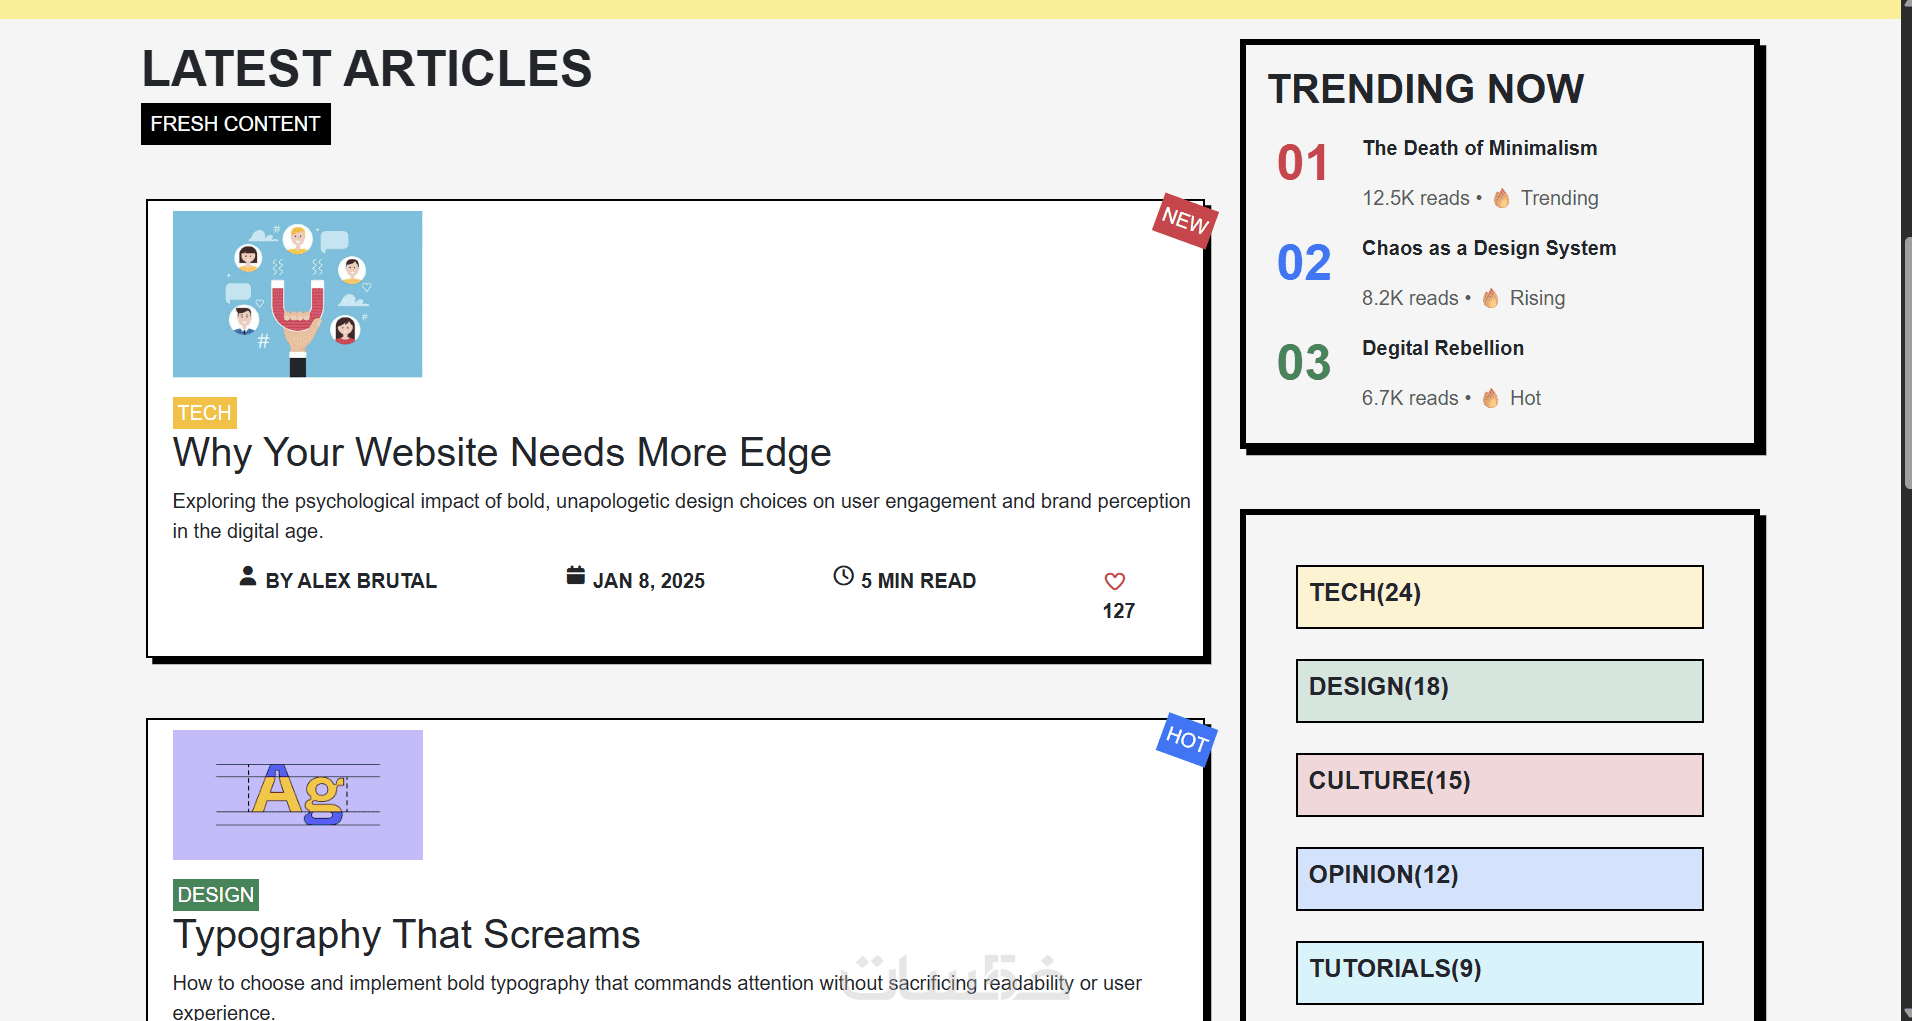This screenshot has height=1021, width=1912.
Task: Click the author person icon beside Alex Brutal
Action: point(248,577)
